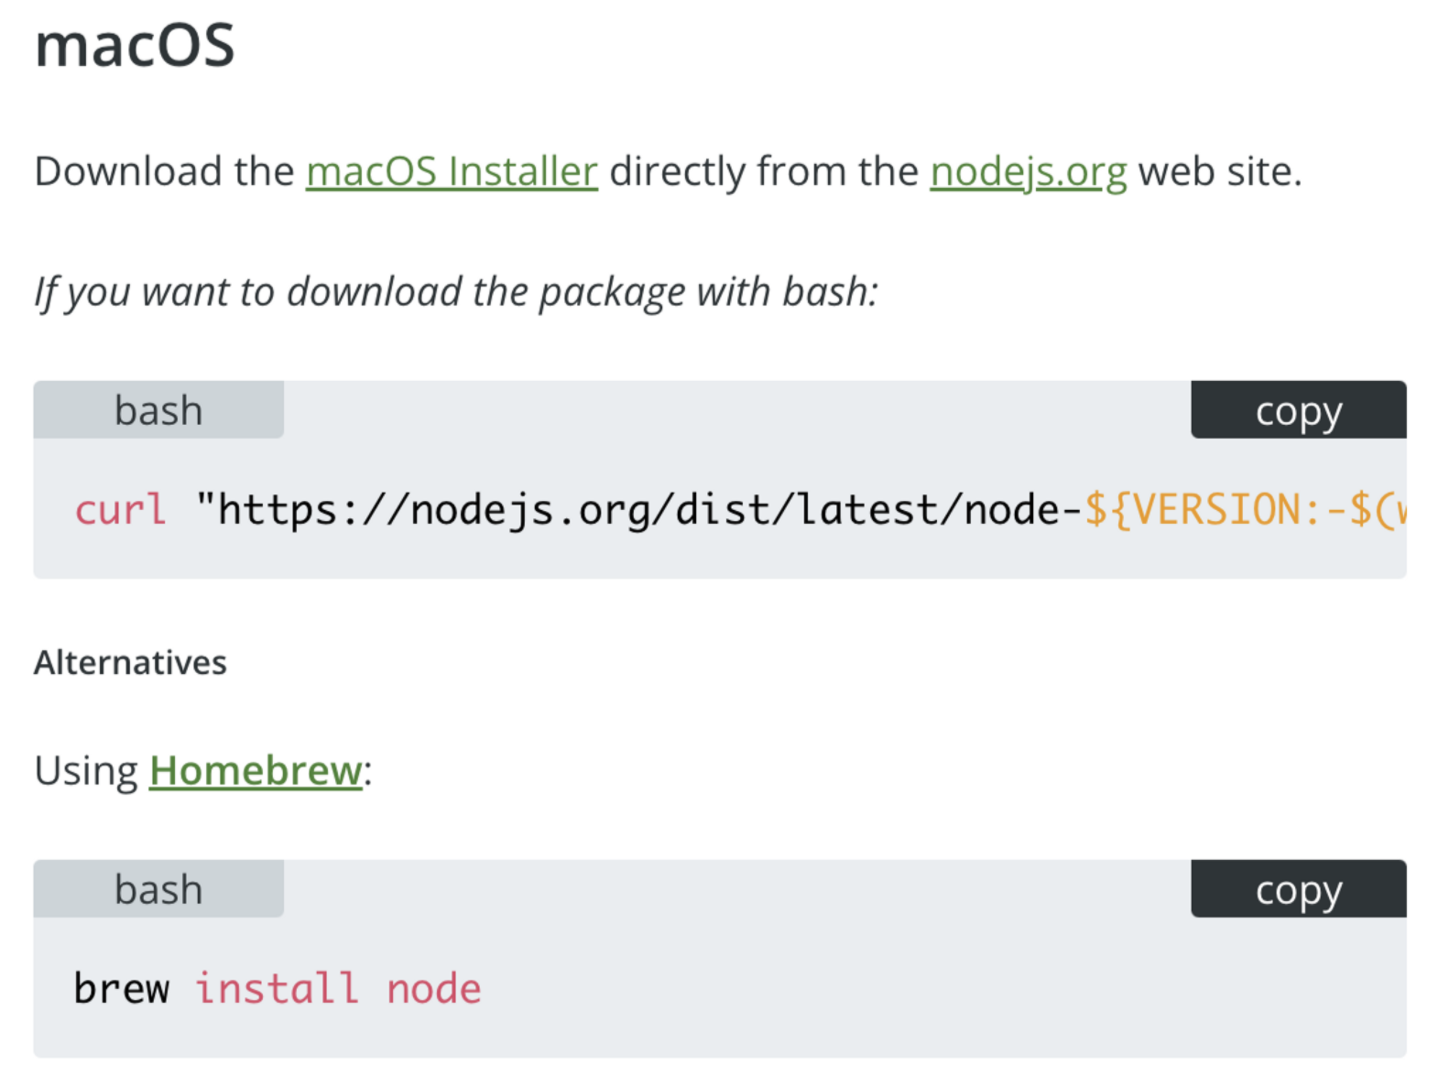Click the bash label above brew command
The height and width of the screenshot is (1084, 1436).
[159, 889]
